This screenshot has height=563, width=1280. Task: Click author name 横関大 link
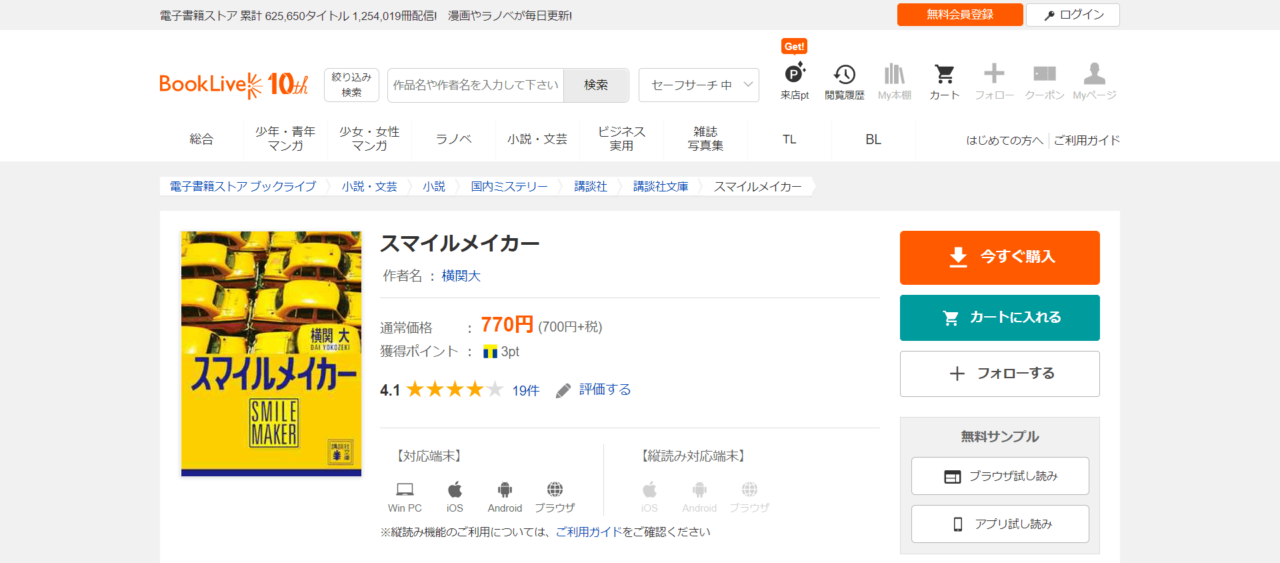461,276
